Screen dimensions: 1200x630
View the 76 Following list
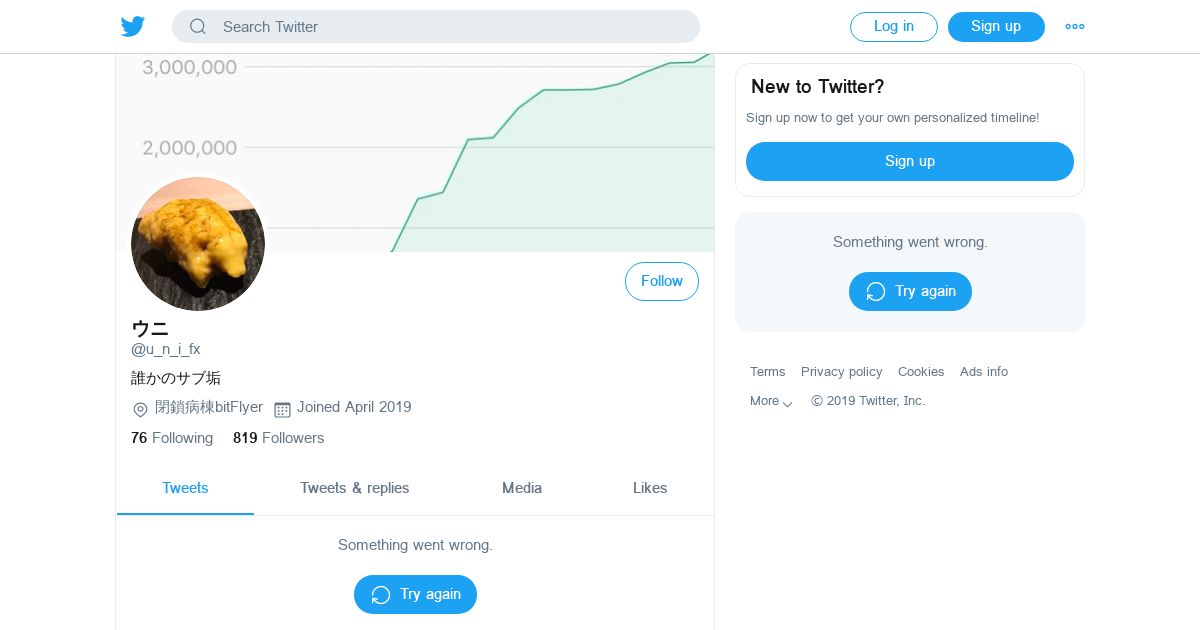click(x=172, y=438)
